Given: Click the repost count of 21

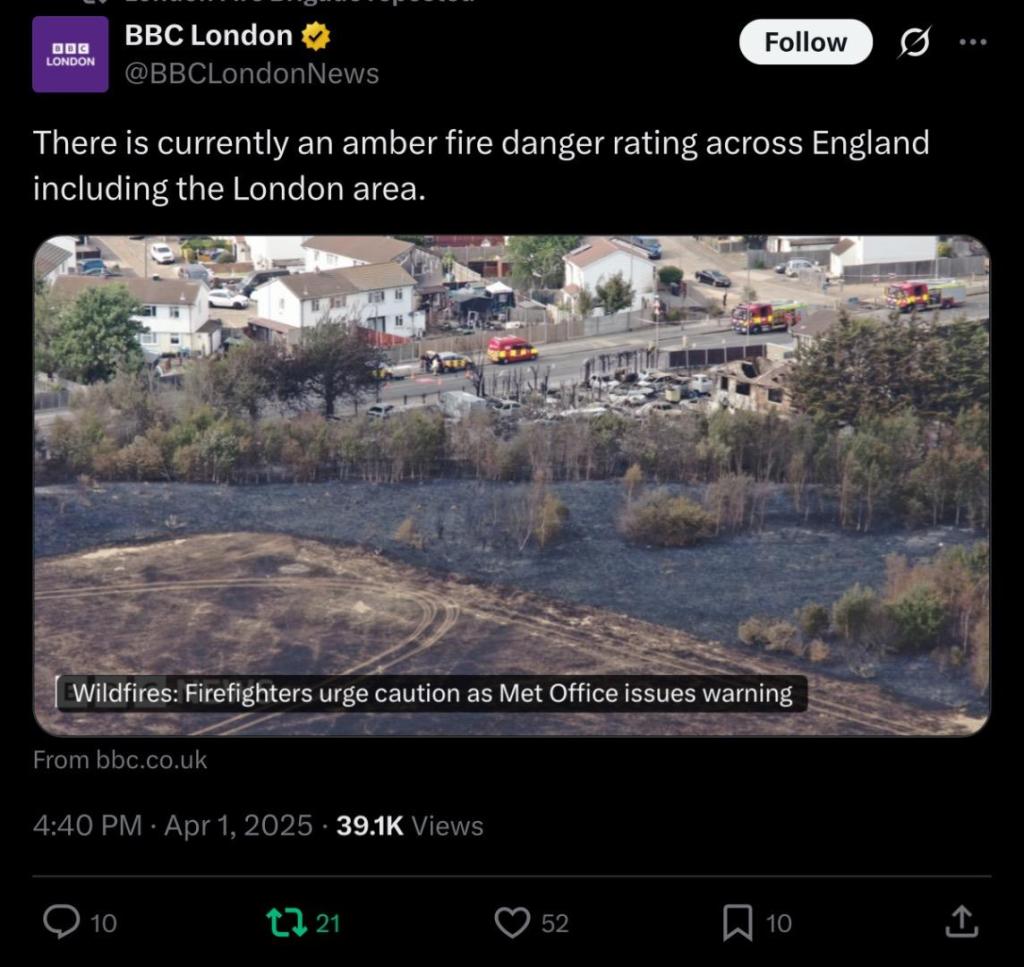Looking at the screenshot, I should [x=328, y=922].
